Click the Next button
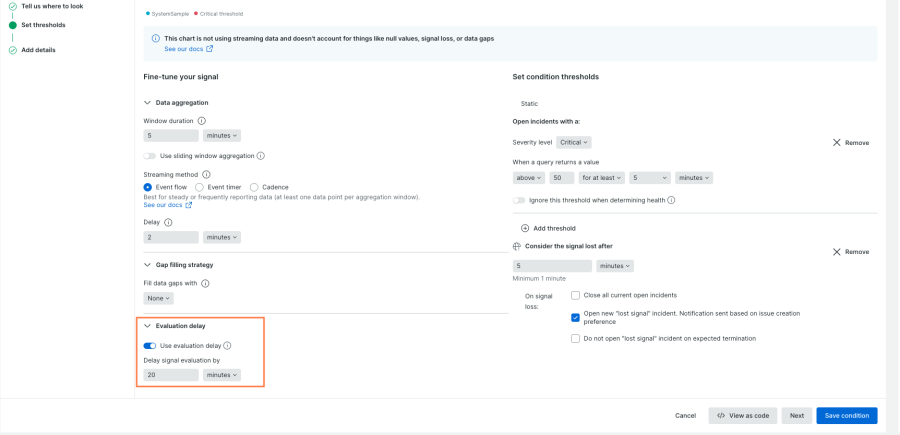900x435 pixels. 797,415
